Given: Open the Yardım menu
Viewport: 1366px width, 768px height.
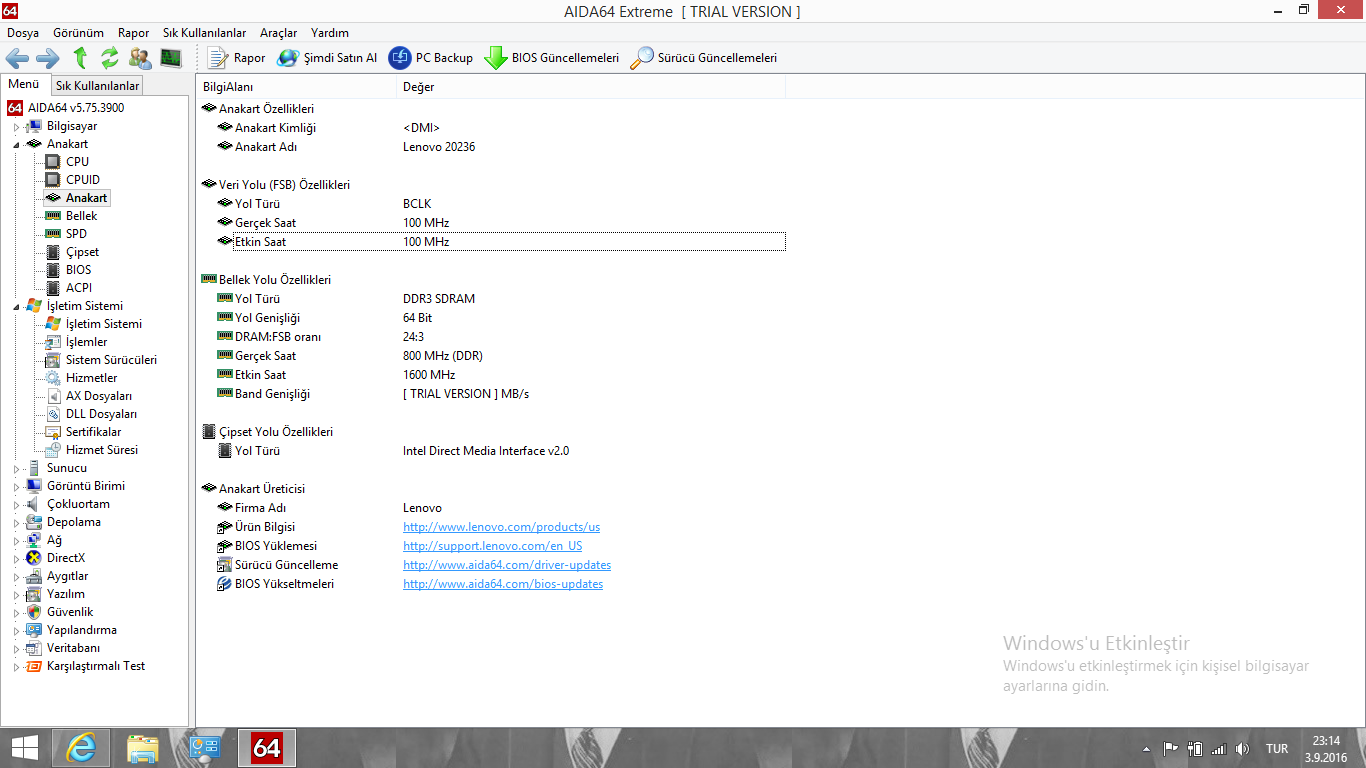Looking at the screenshot, I should [330, 33].
